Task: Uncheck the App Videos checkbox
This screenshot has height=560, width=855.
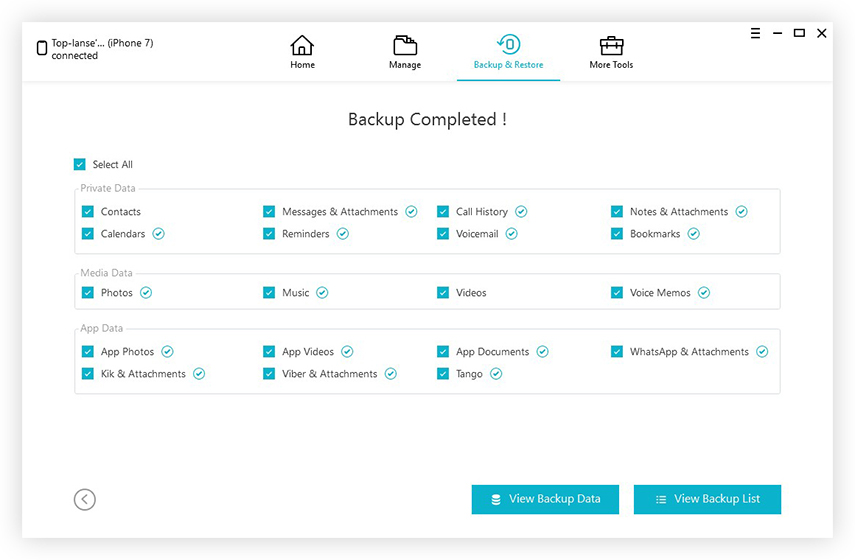Action: click(269, 352)
